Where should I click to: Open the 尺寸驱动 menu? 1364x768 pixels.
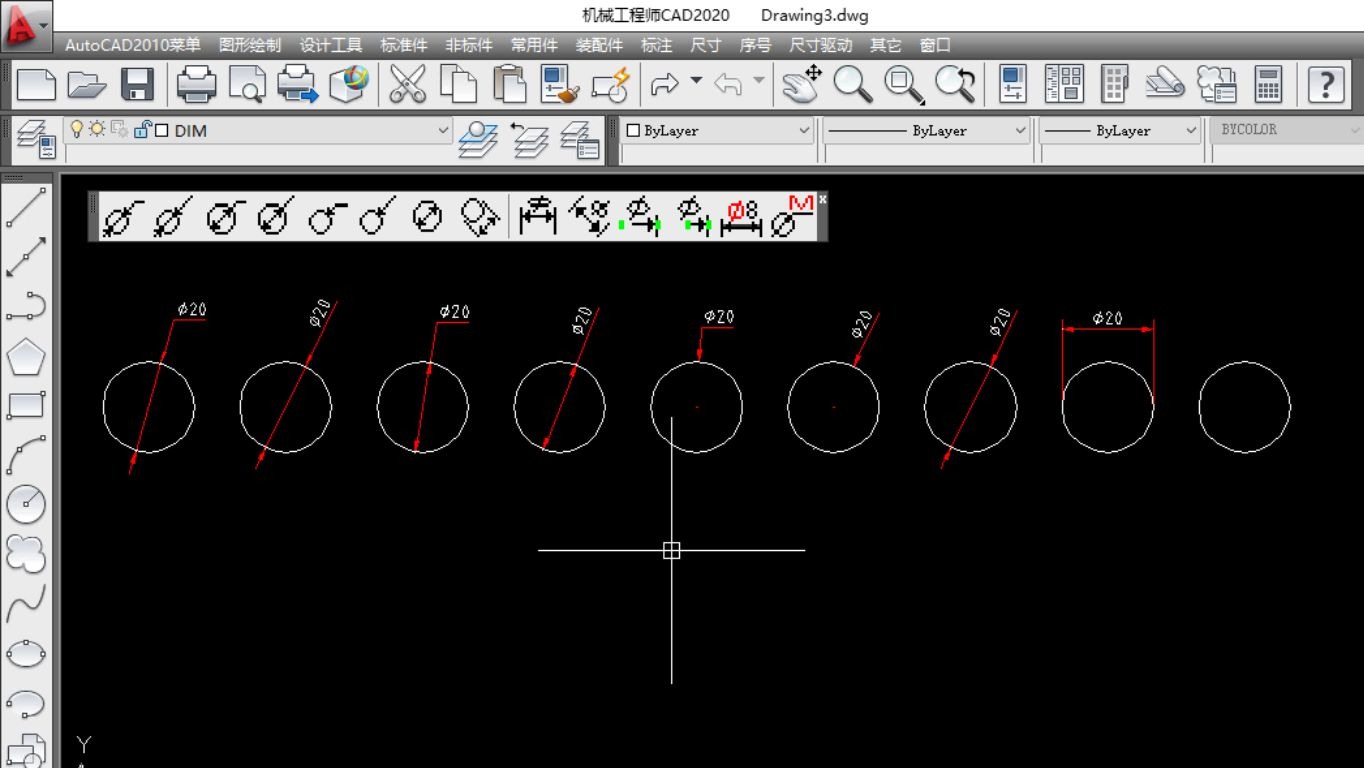point(821,45)
